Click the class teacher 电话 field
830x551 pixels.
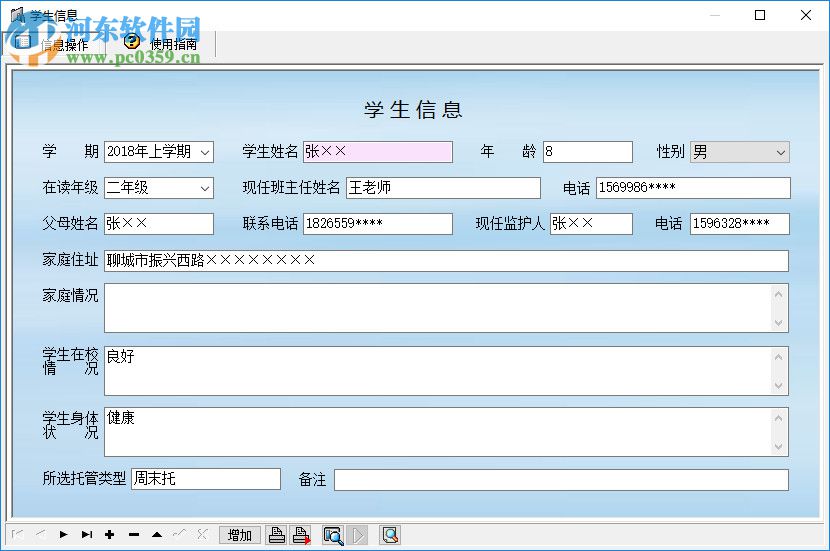[693, 188]
